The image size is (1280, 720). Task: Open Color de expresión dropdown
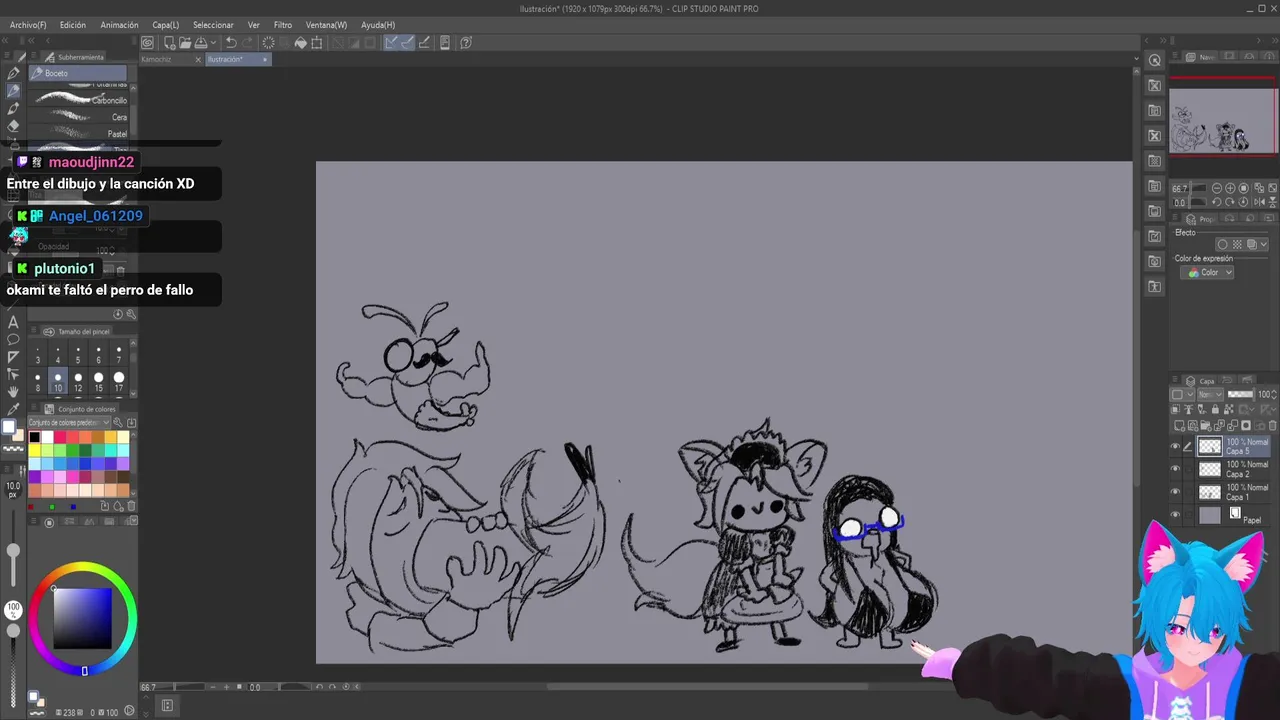1207,272
